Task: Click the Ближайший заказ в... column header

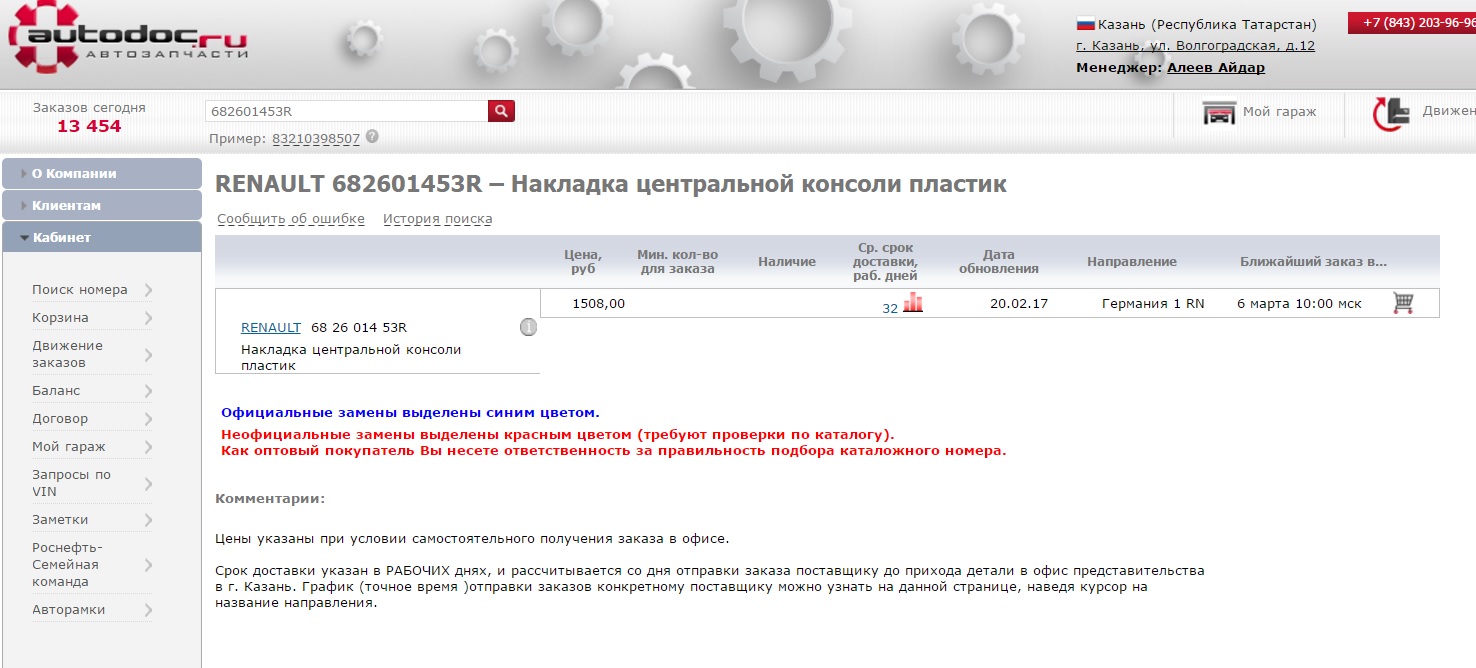Action: (x=1314, y=262)
